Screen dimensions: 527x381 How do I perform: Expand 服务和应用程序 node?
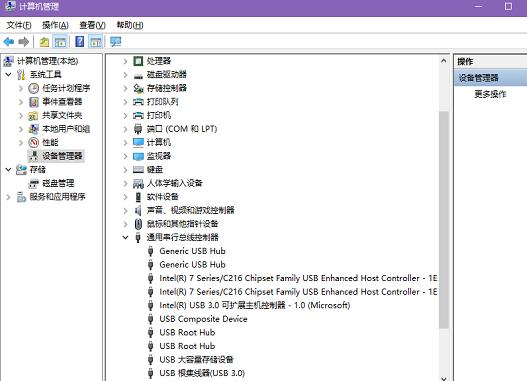click(x=8, y=197)
